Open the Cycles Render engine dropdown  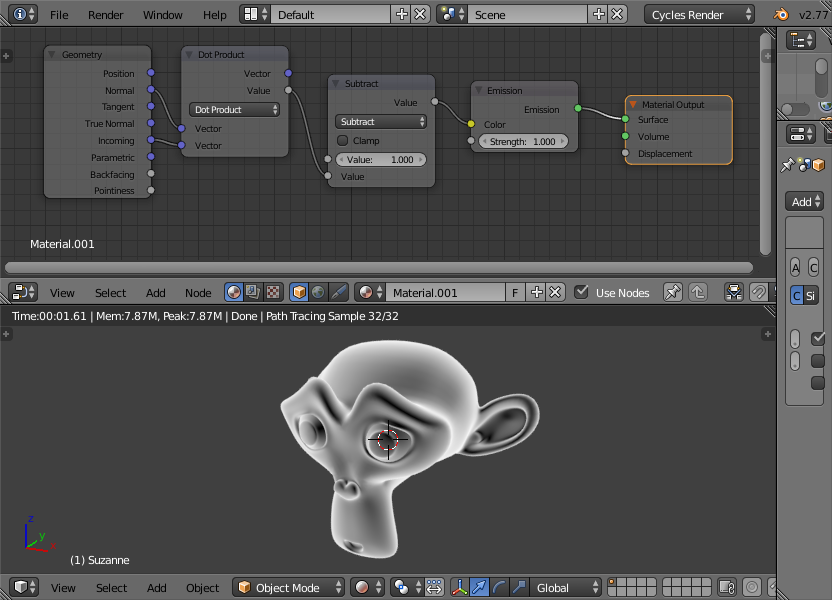[x=699, y=15]
